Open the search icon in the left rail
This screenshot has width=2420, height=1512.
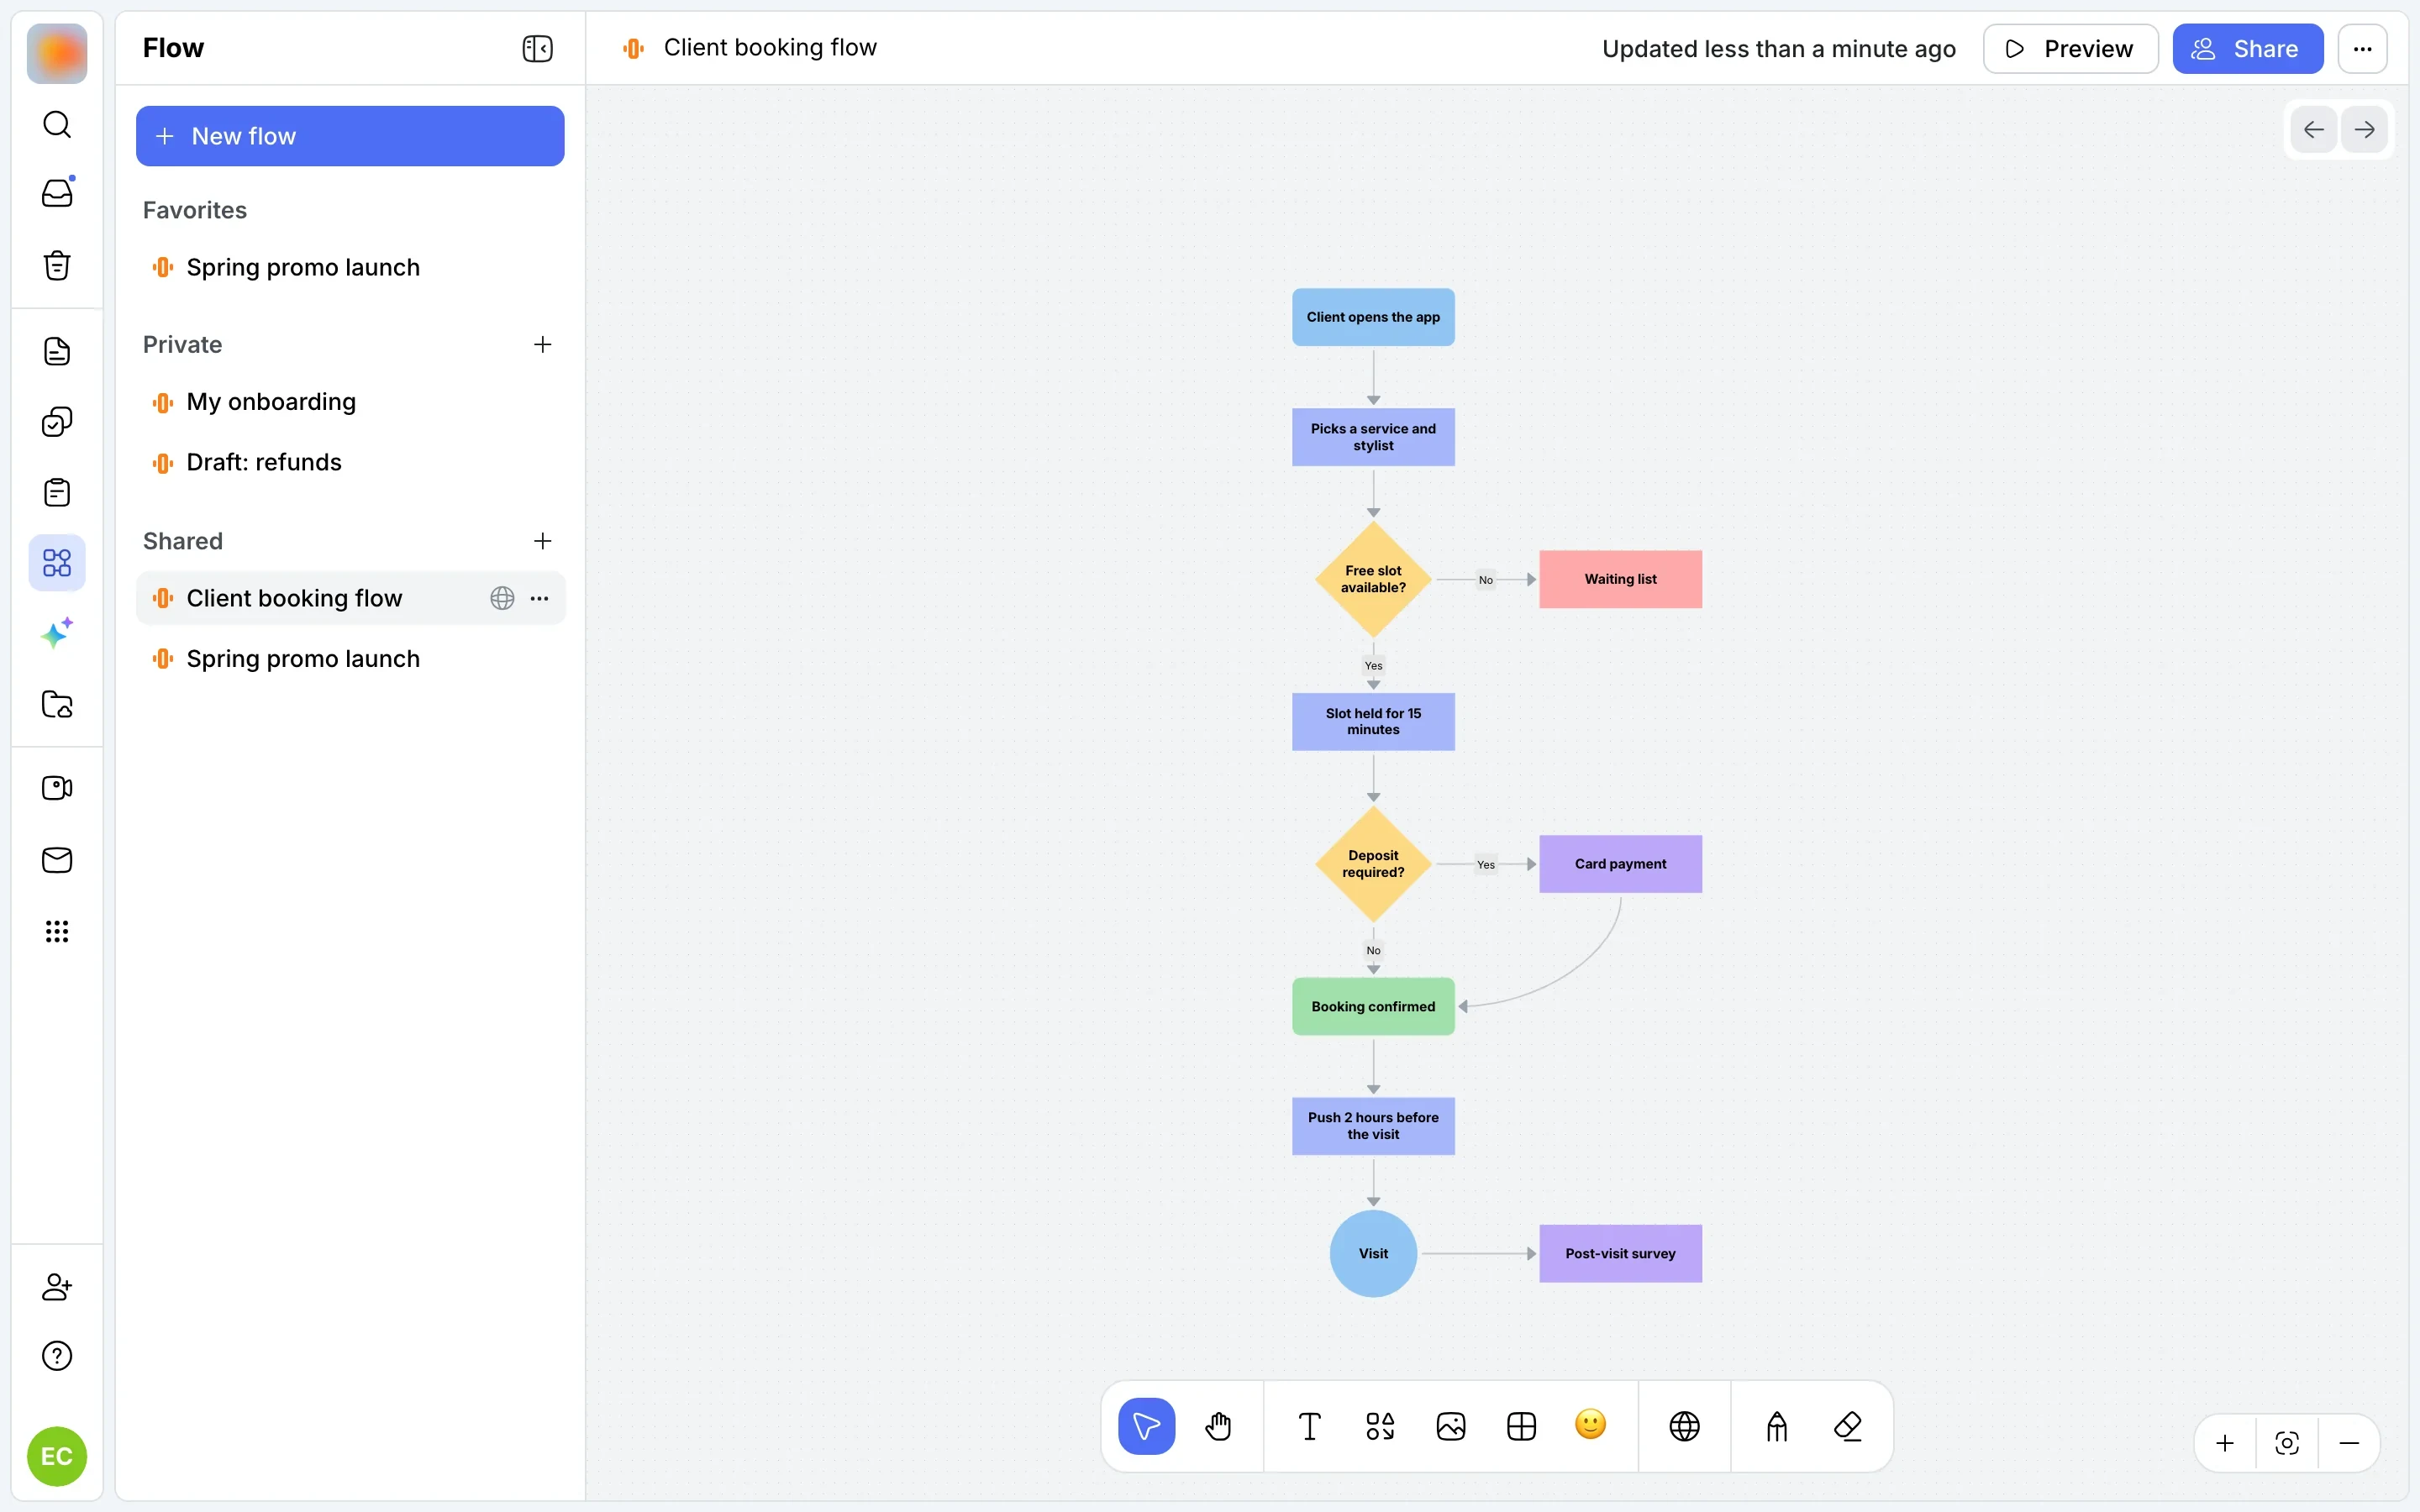pyautogui.click(x=57, y=124)
